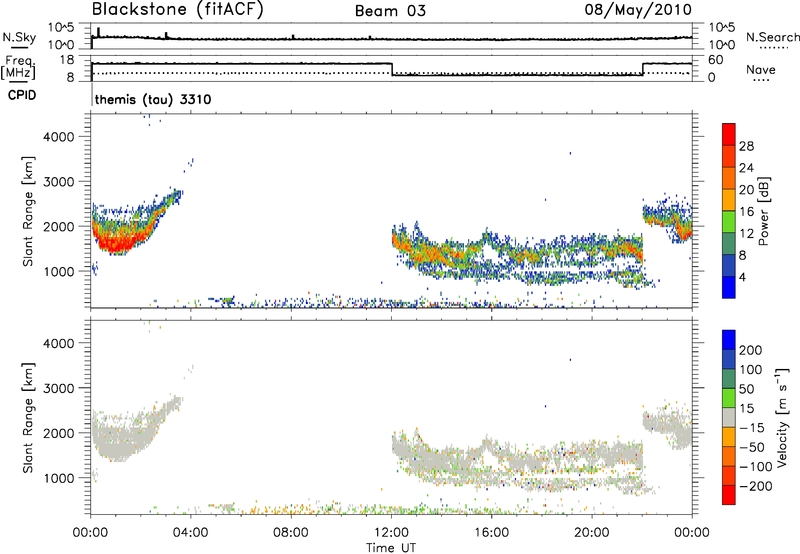
Task: Click the '4000' tick of power panel
Action: click(59, 137)
